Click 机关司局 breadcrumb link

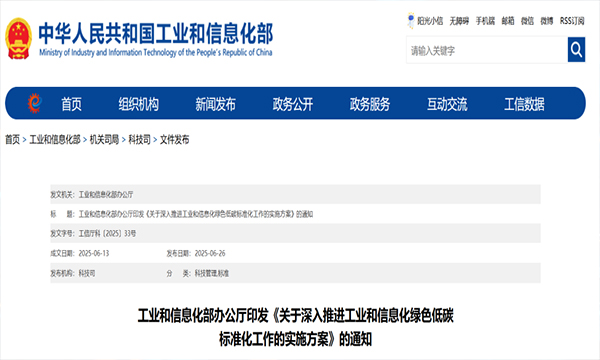pyautogui.click(x=104, y=140)
